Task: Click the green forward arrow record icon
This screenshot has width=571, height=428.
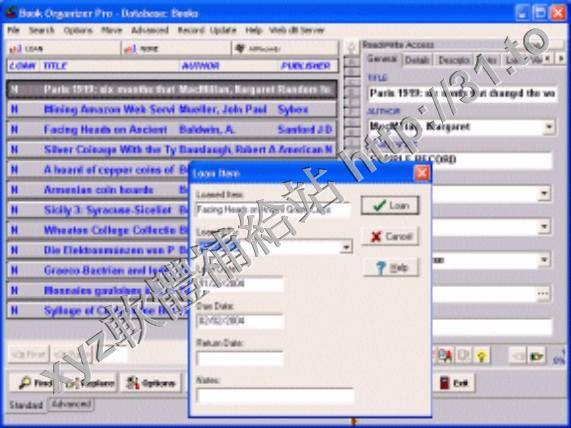Action: pyautogui.click(x=537, y=356)
